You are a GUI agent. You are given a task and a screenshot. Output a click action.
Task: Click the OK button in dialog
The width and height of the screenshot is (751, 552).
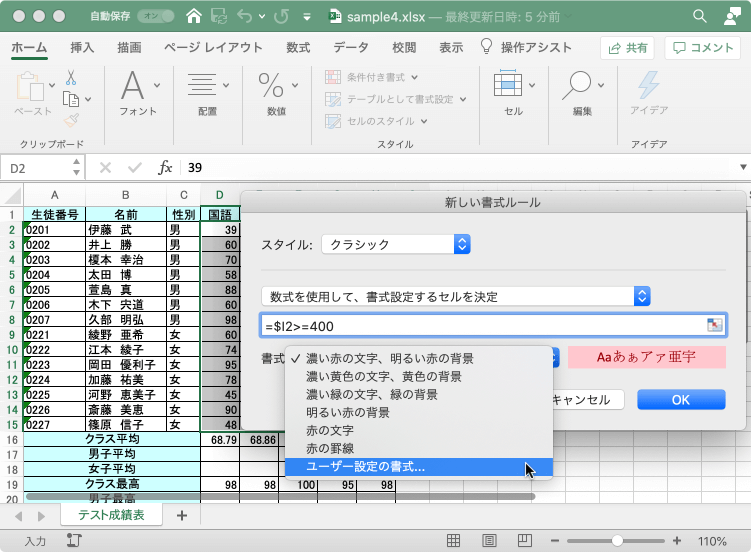click(x=681, y=399)
